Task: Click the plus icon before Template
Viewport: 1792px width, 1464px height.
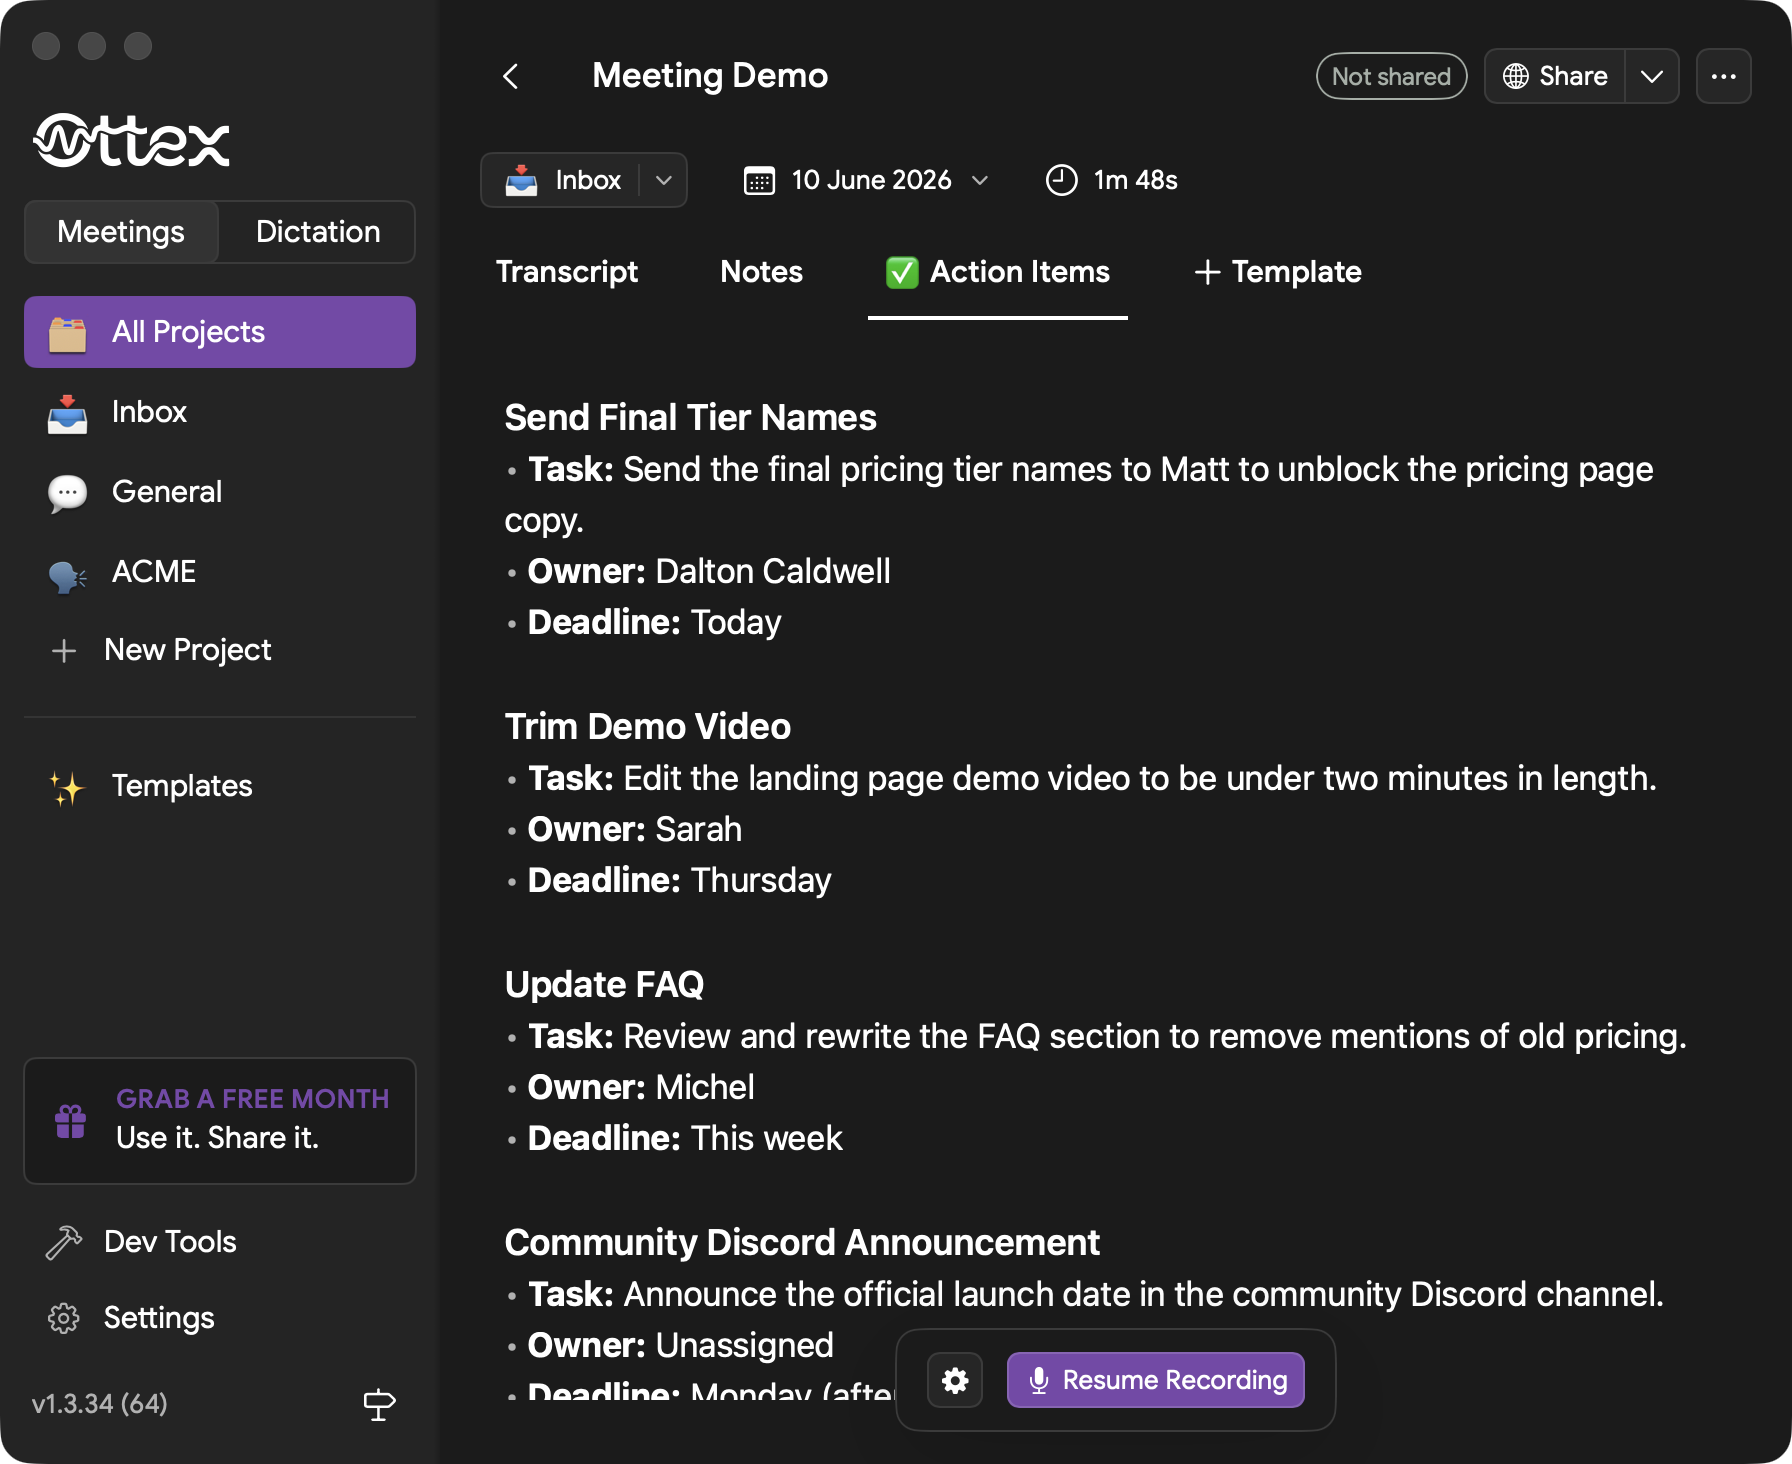Action: pos(1207,272)
